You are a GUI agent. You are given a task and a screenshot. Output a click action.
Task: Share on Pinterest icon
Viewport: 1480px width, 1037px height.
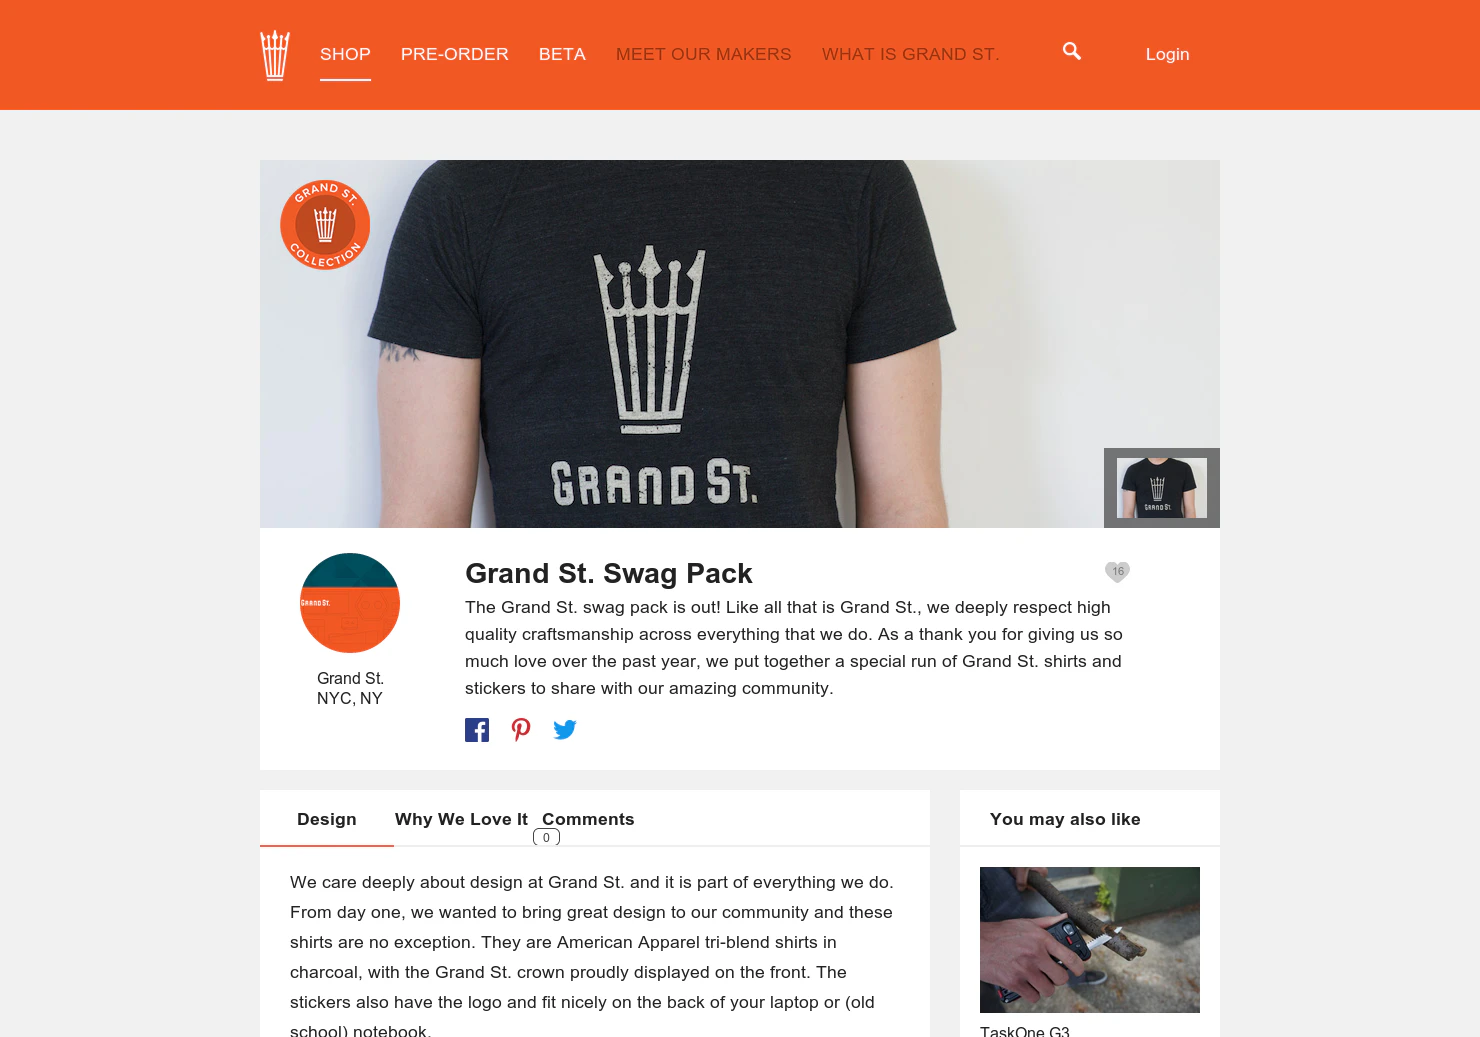[x=521, y=730]
